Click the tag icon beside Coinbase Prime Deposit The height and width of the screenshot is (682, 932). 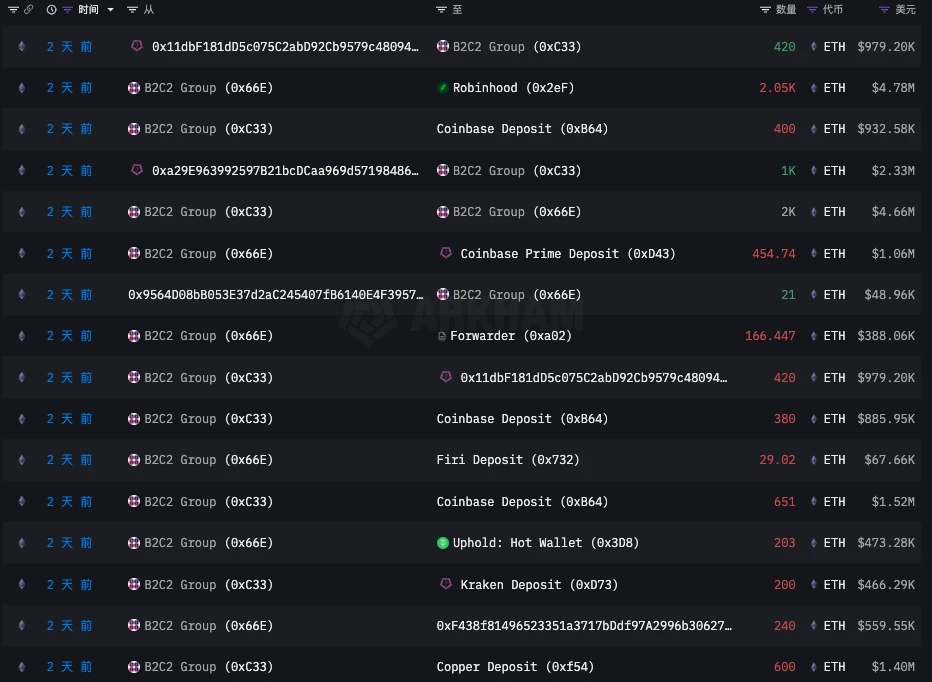coord(446,254)
